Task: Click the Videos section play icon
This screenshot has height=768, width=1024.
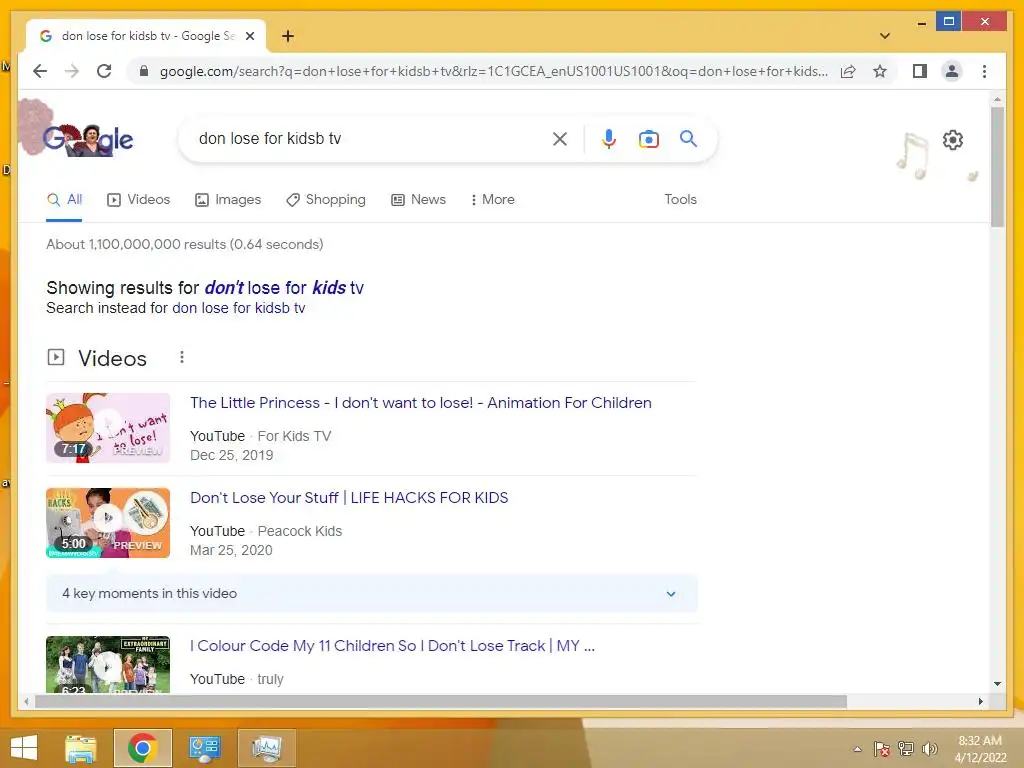Action: tap(56, 357)
